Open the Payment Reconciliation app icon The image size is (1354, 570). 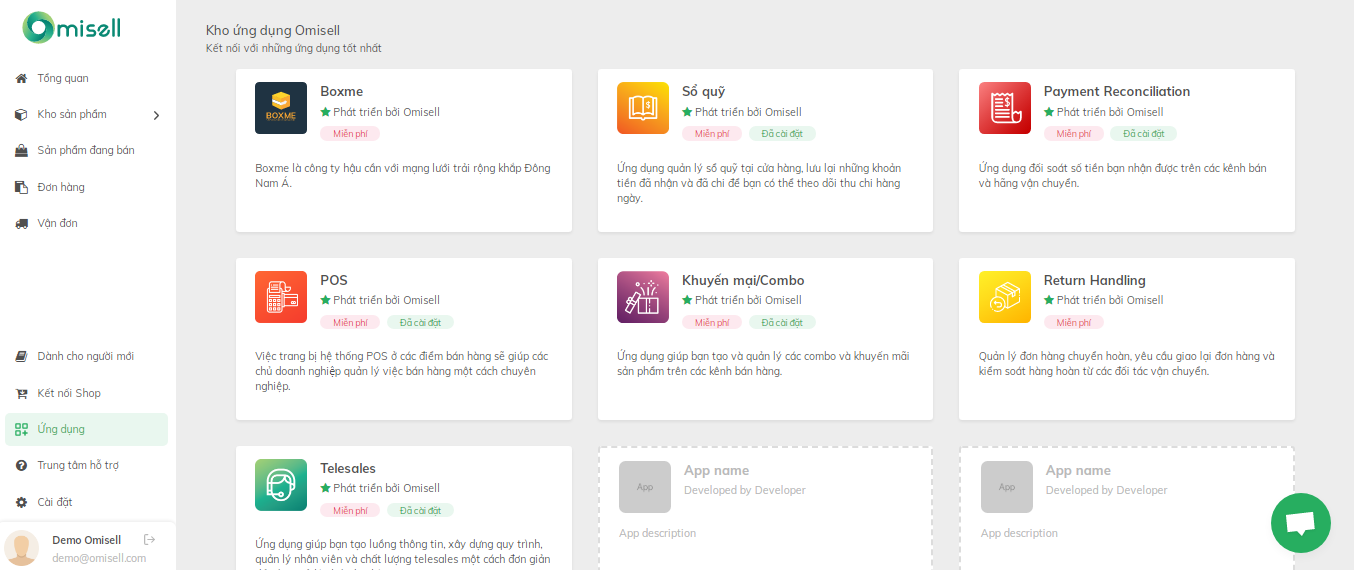[1005, 108]
